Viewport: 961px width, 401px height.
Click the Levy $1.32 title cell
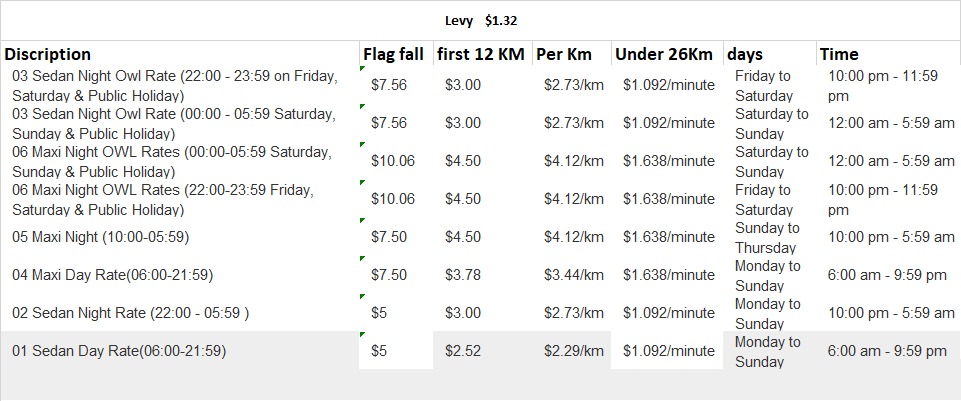coord(480,20)
